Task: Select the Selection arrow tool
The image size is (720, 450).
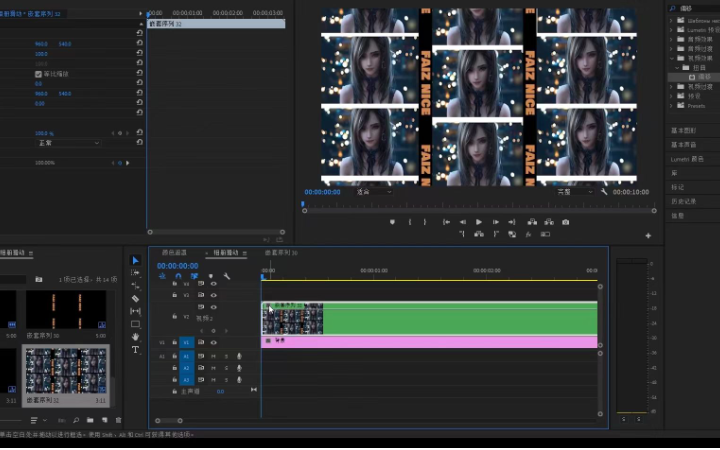Action: [x=135, y=260]
